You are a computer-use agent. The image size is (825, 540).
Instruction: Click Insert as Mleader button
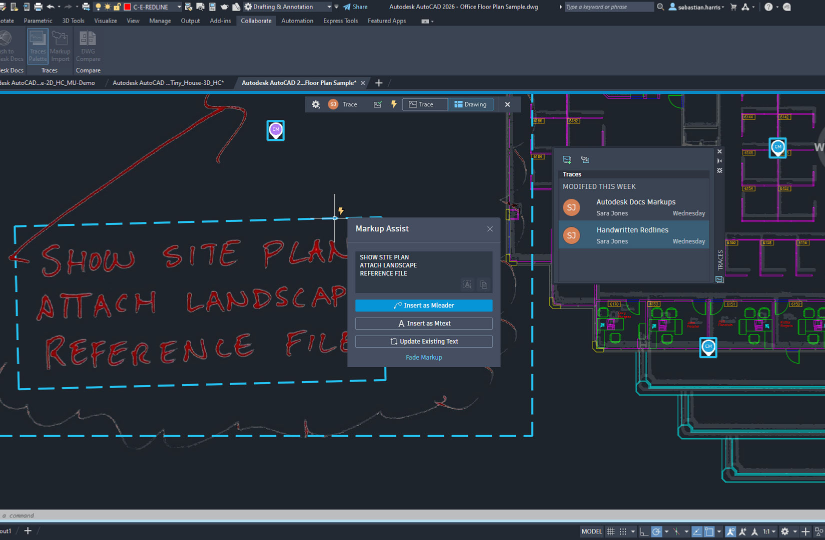pyautogui.click(x=424, y=305)
